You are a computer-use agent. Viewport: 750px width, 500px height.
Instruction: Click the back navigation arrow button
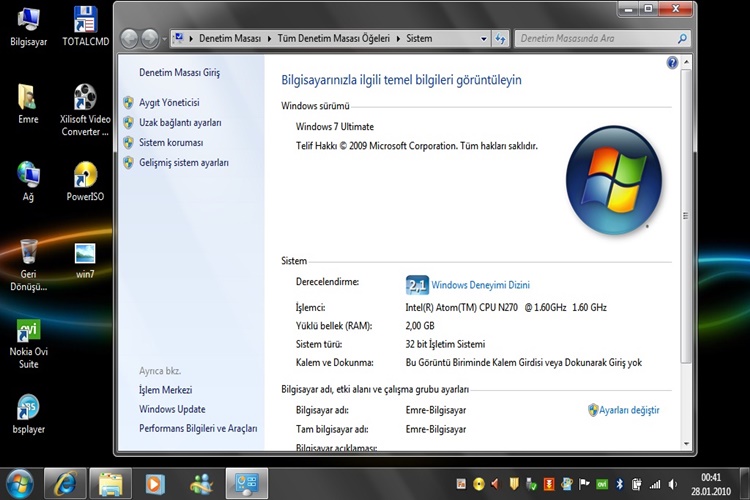click(x=130, y=38)
